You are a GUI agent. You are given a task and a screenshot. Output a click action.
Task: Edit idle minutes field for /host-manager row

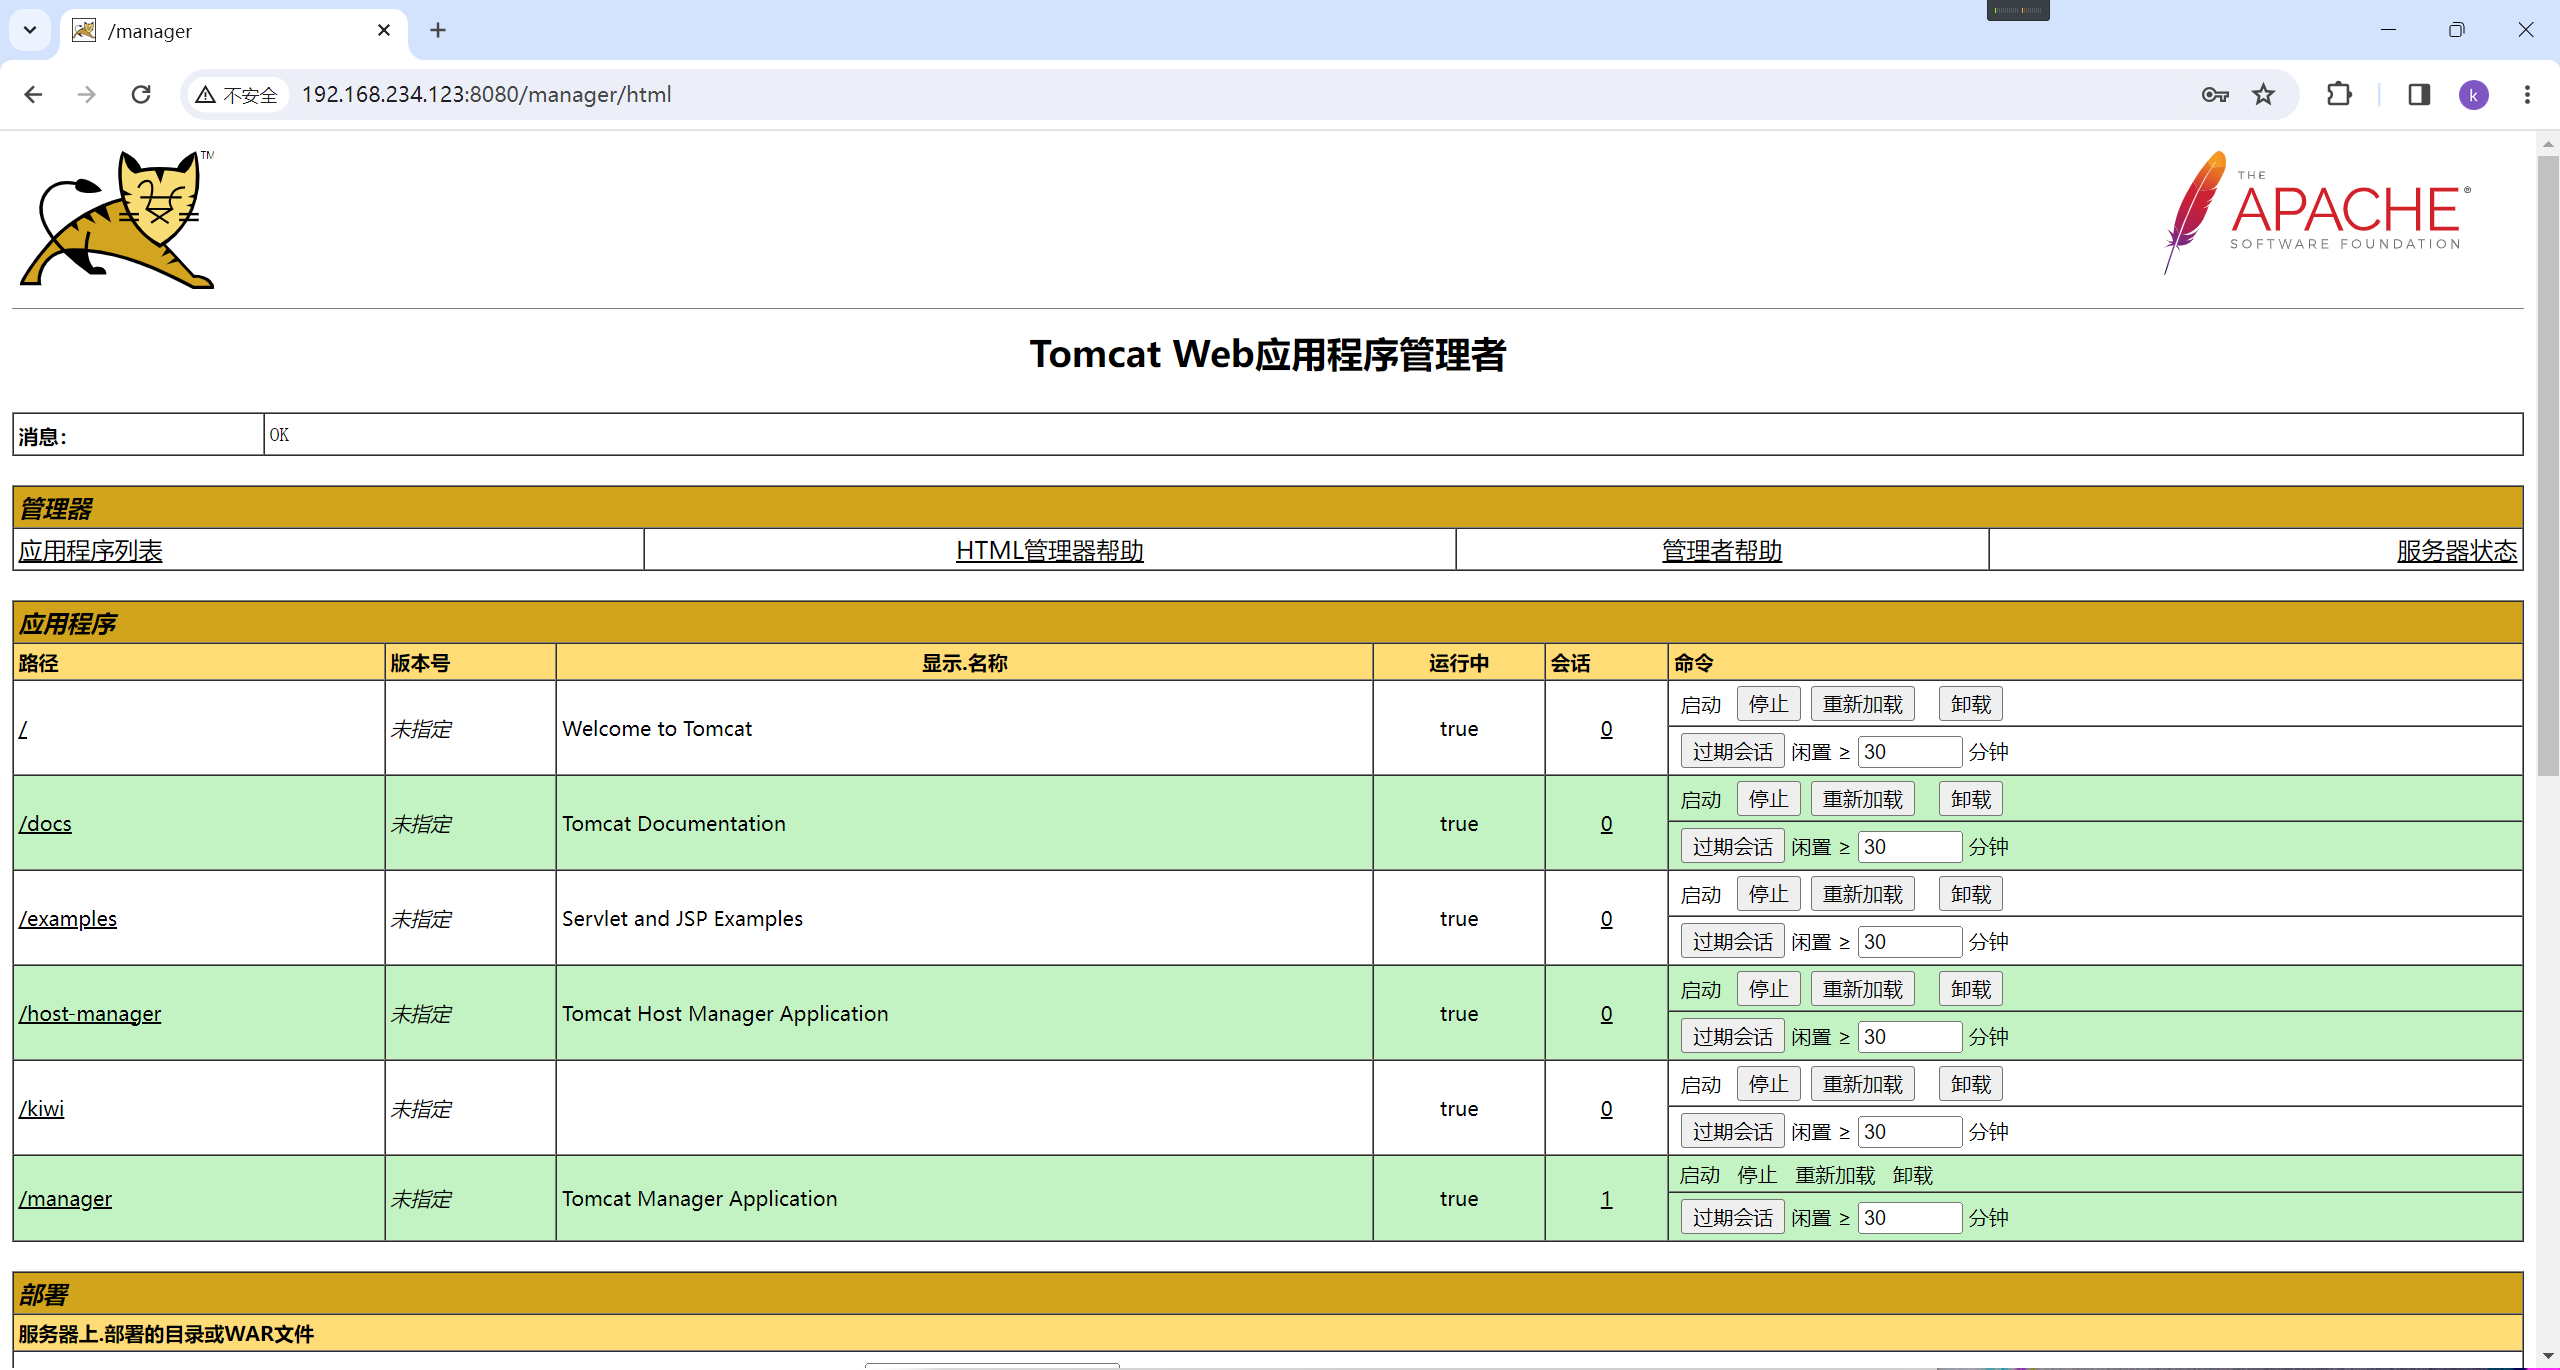(x=1909, y=1037)
